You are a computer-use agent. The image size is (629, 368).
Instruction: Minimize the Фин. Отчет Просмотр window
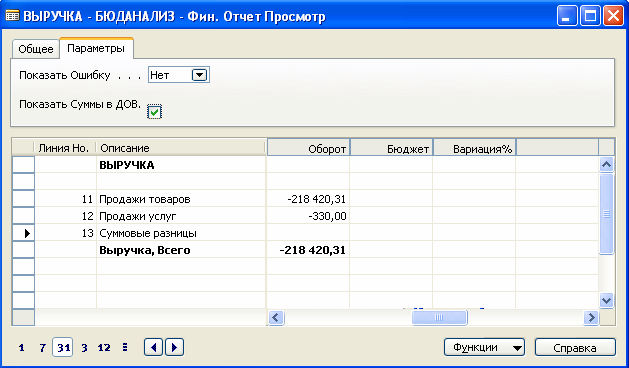567,16
